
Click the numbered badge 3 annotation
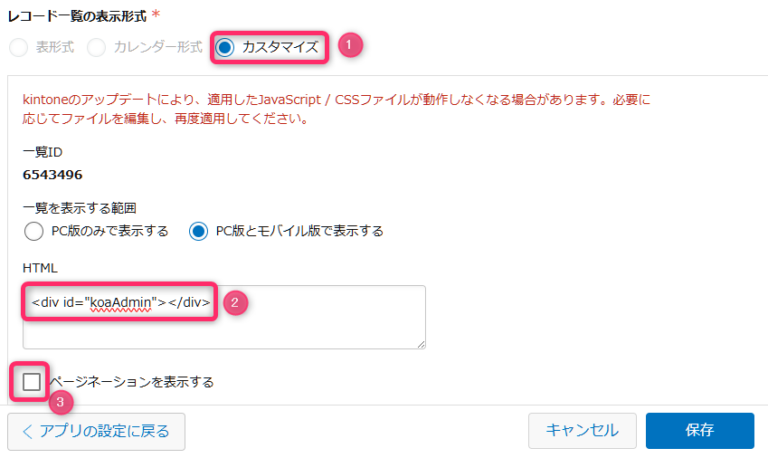62,403
